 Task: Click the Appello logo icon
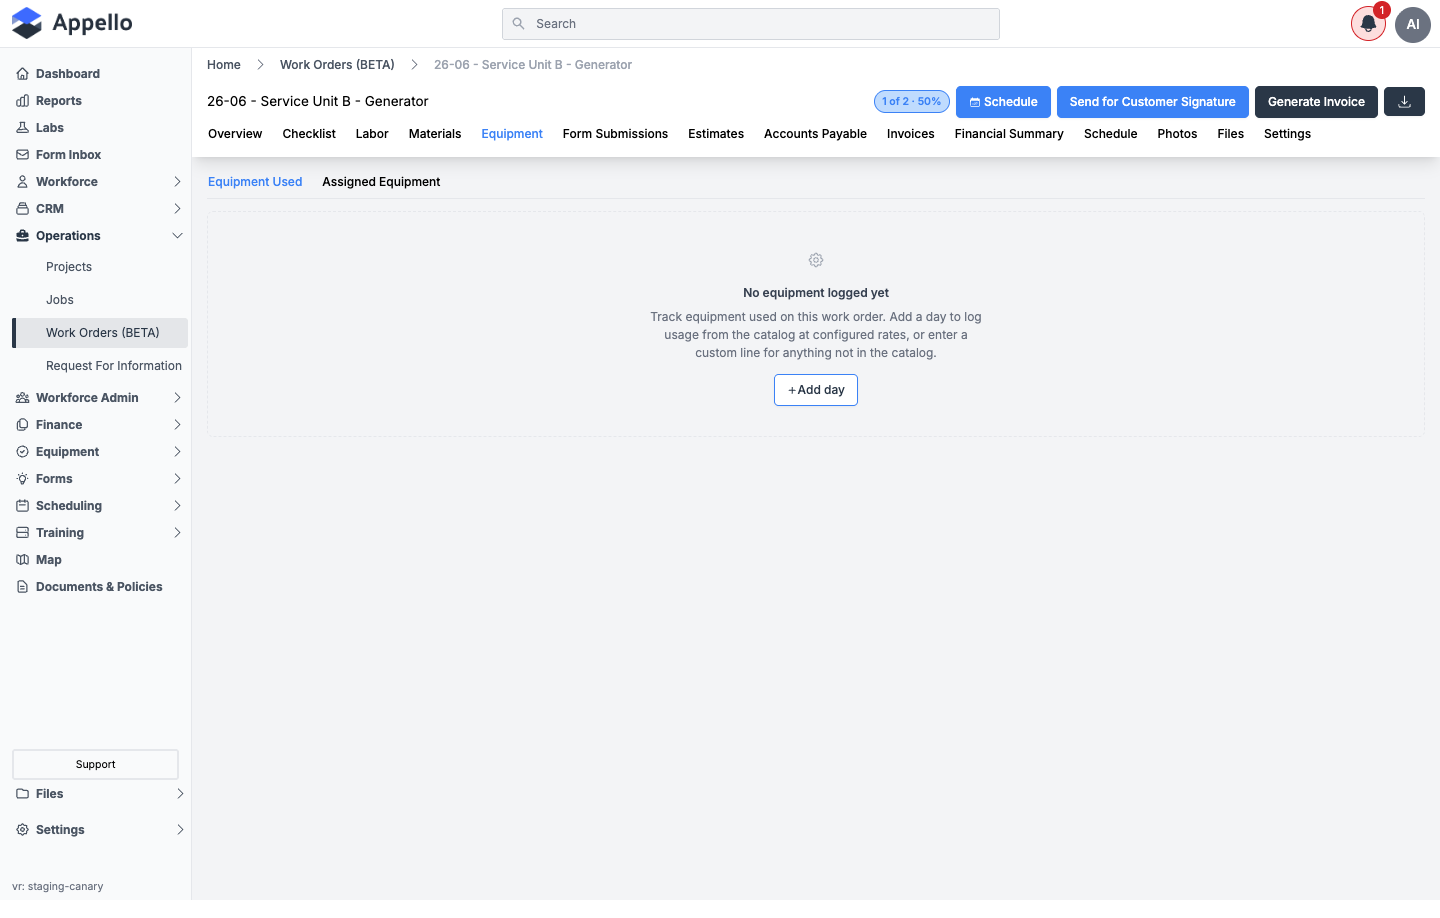tap(27, 23)
